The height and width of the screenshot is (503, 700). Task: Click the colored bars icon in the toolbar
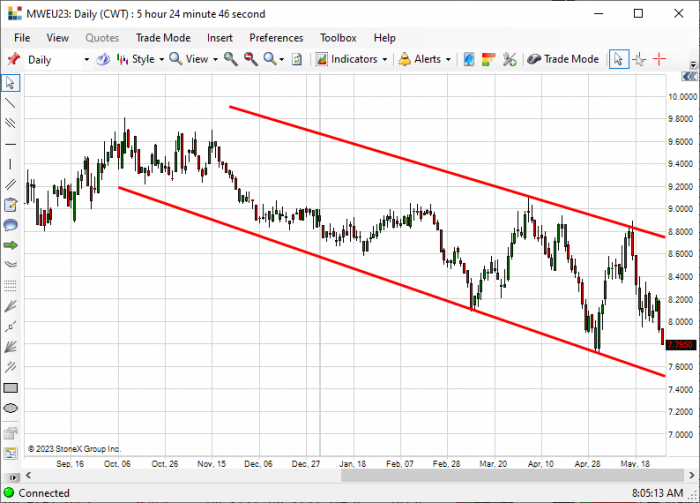[x=488, y=59]
